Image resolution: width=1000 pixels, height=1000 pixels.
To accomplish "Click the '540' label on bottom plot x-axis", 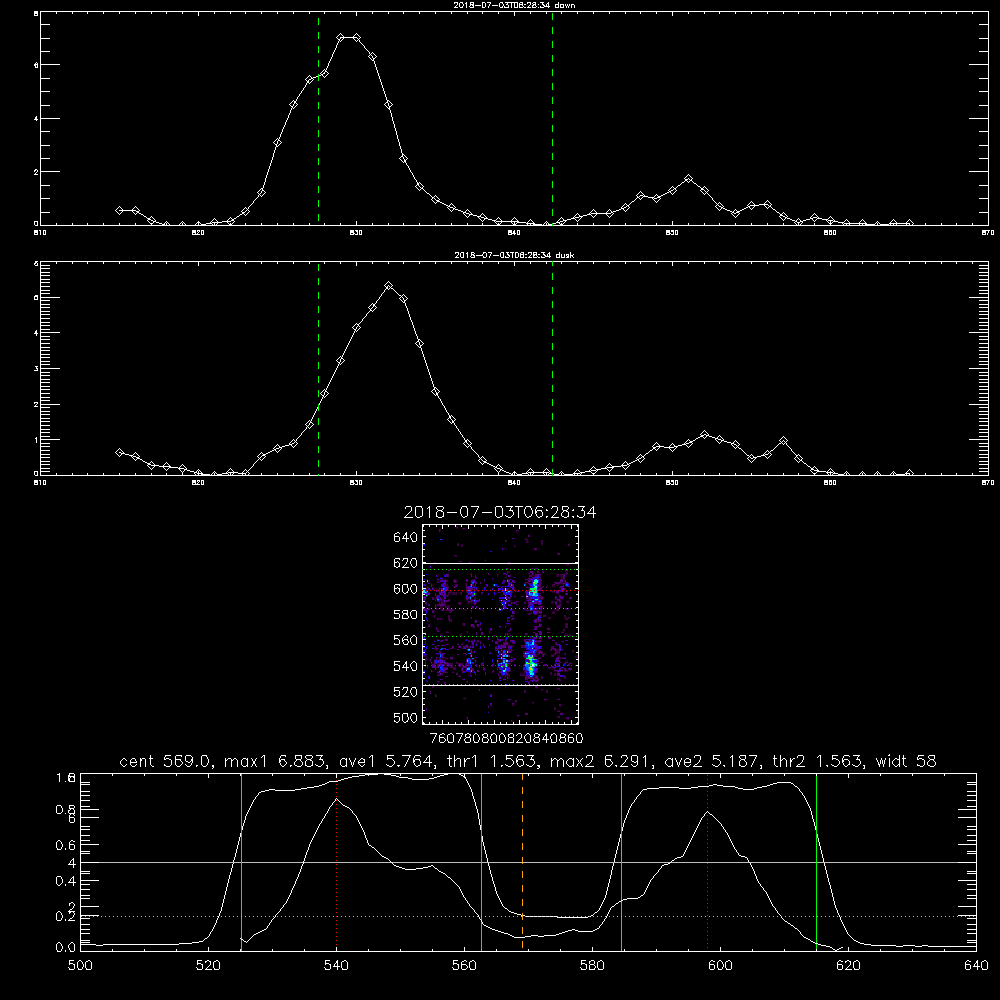I will [336, 966].
